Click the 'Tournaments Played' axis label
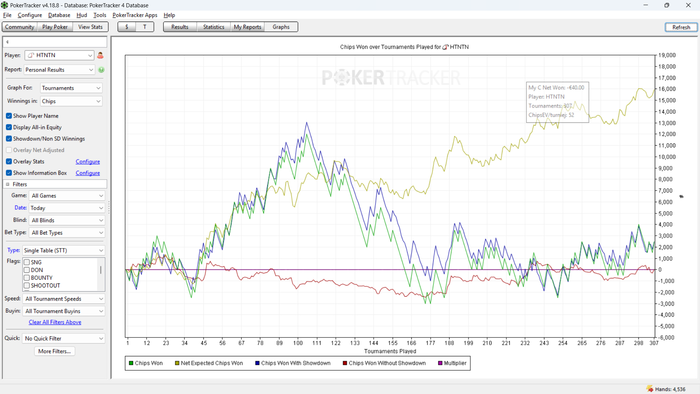The image size is (700, 394). 390,351
